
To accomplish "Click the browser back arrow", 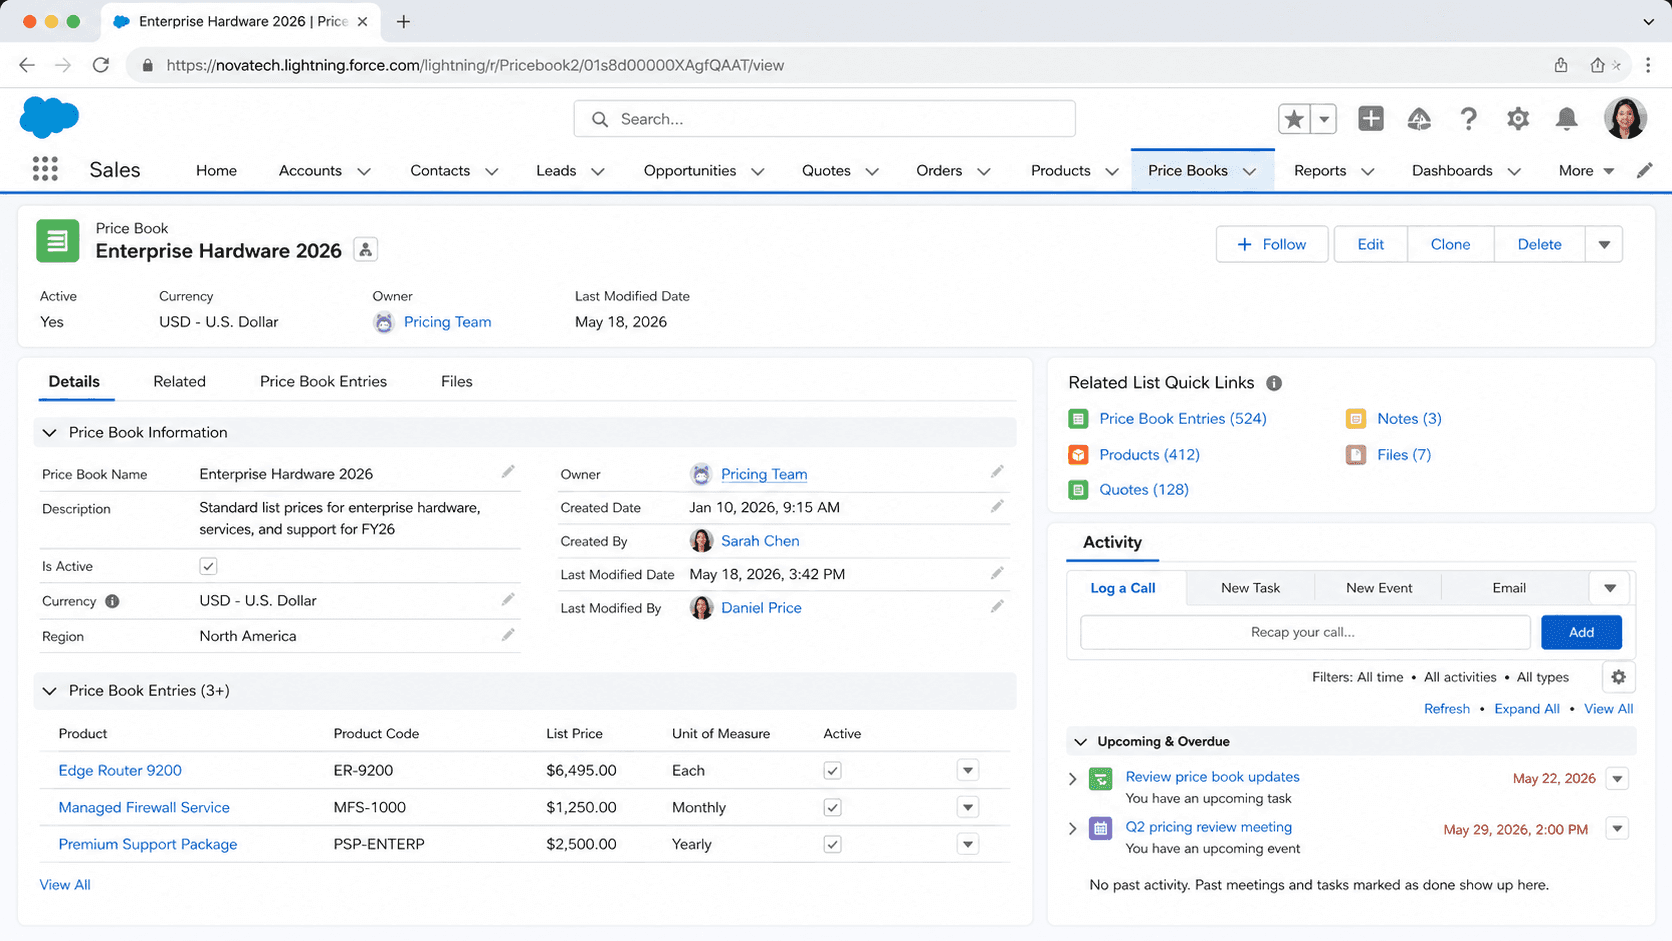I will (x=27, y=65).
